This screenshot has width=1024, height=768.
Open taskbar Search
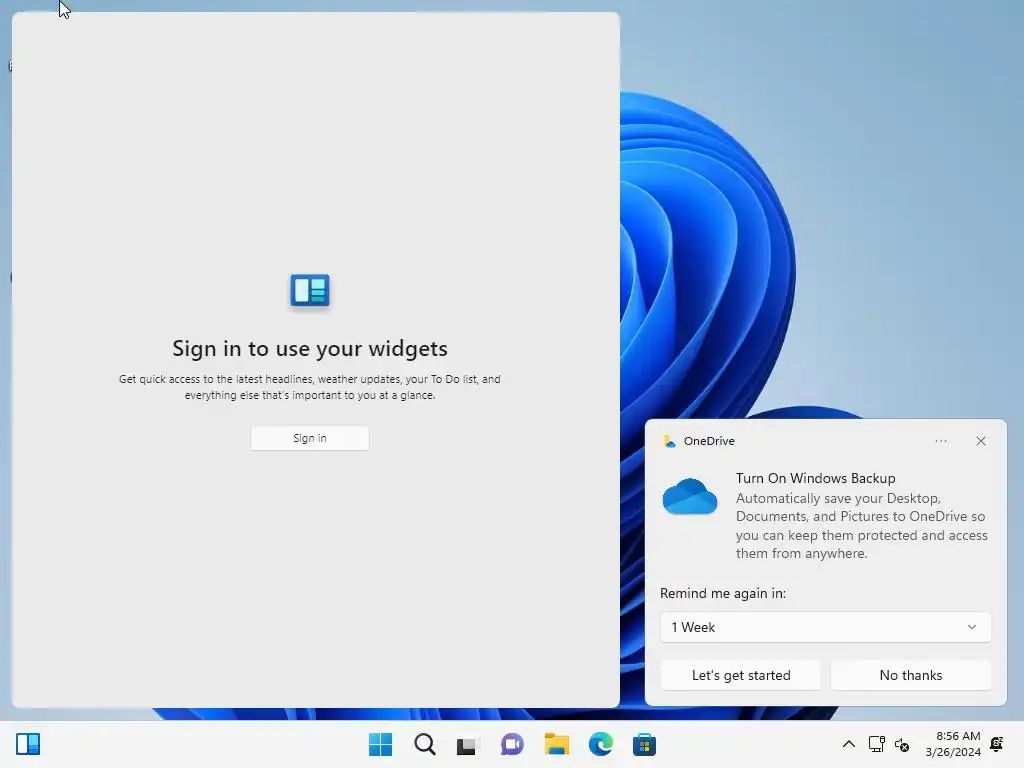coord(424,744)
